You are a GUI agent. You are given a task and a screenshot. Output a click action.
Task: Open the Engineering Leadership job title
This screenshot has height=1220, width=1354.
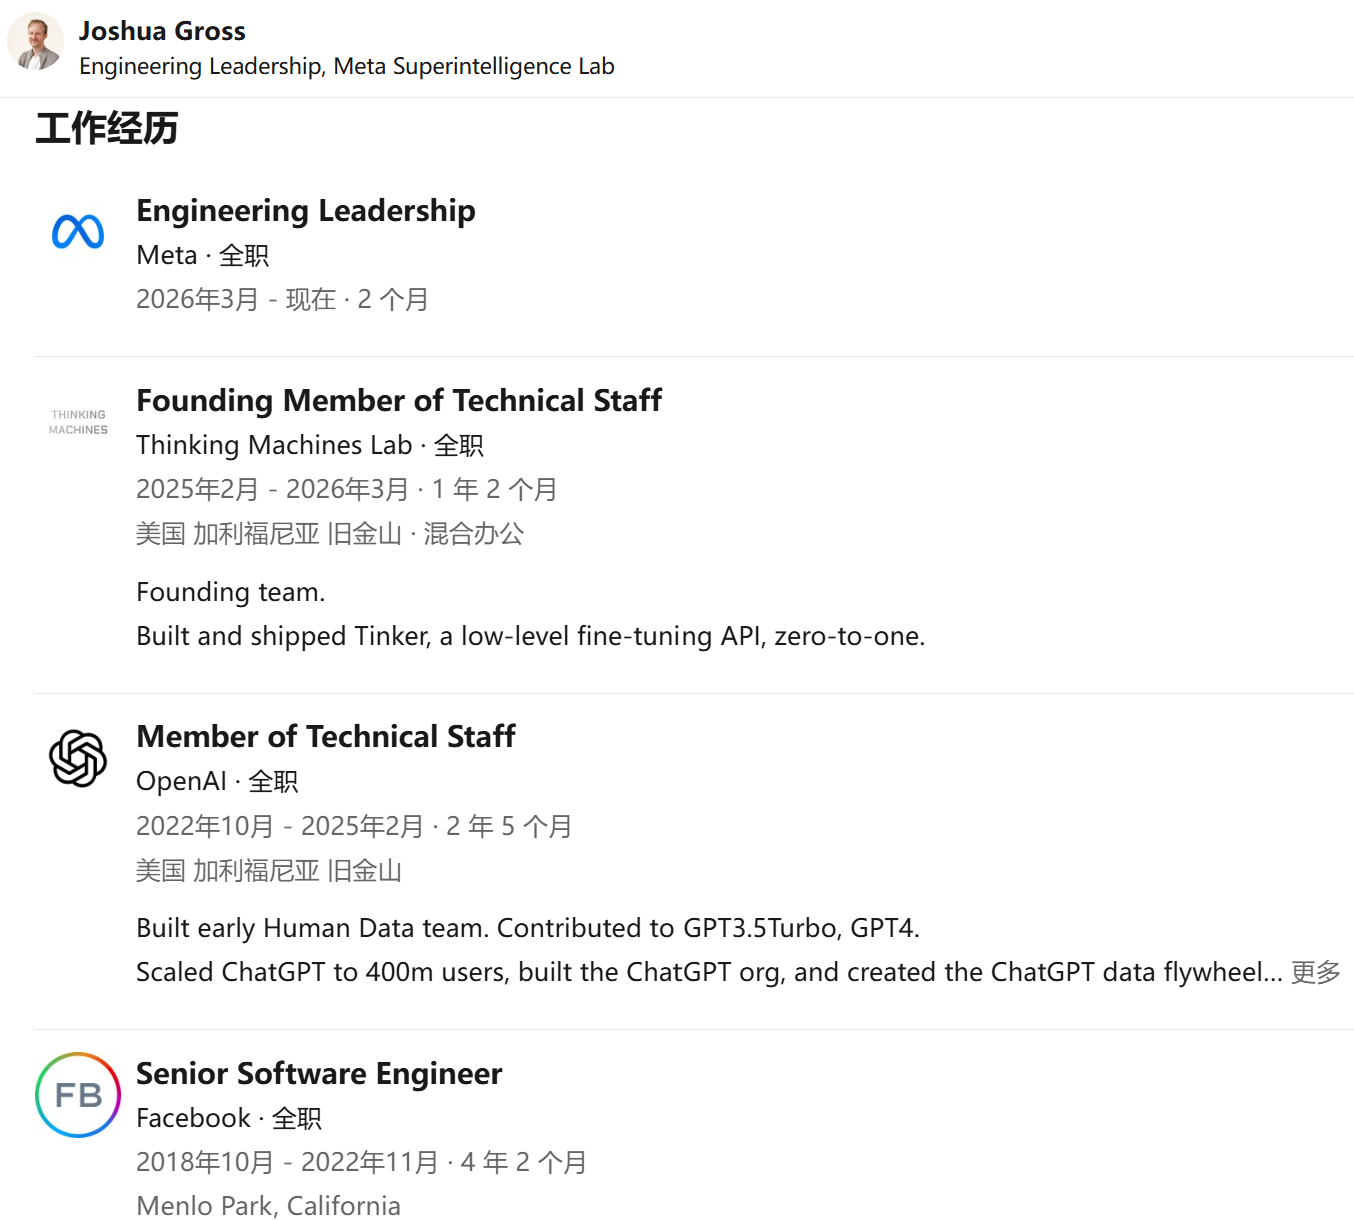coord(305,211)
